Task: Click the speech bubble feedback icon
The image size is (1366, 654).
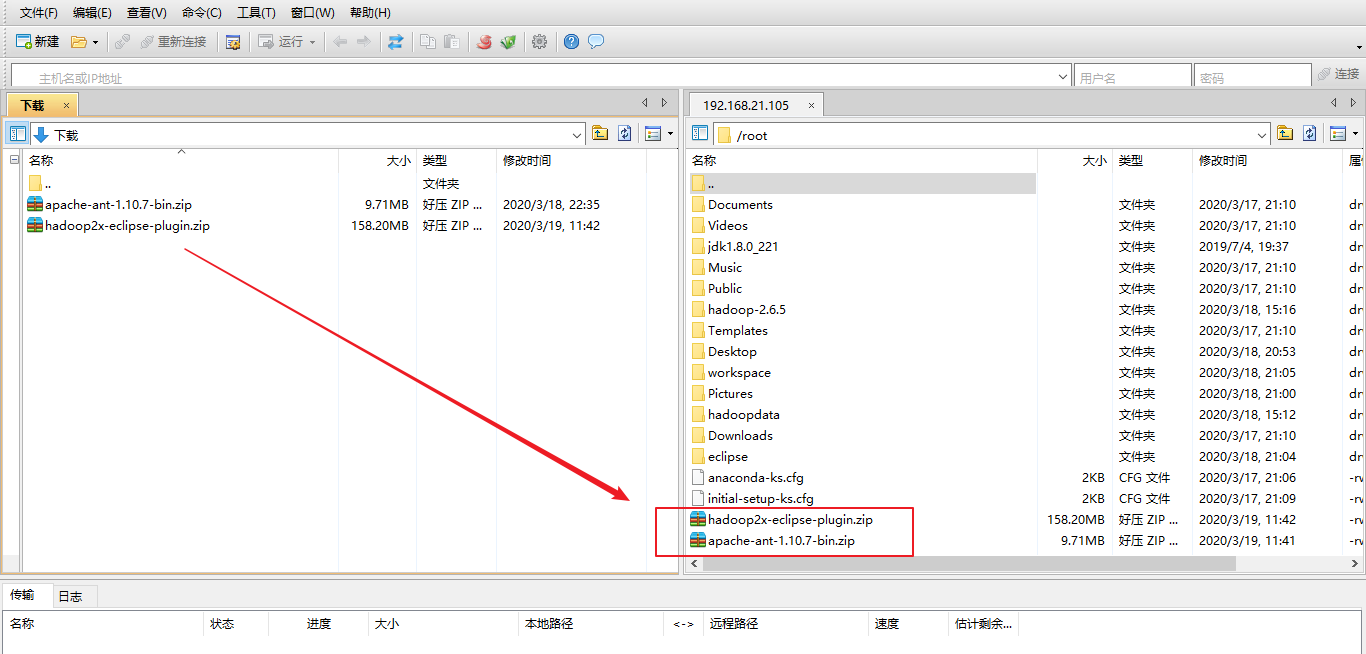Action: 596,42
